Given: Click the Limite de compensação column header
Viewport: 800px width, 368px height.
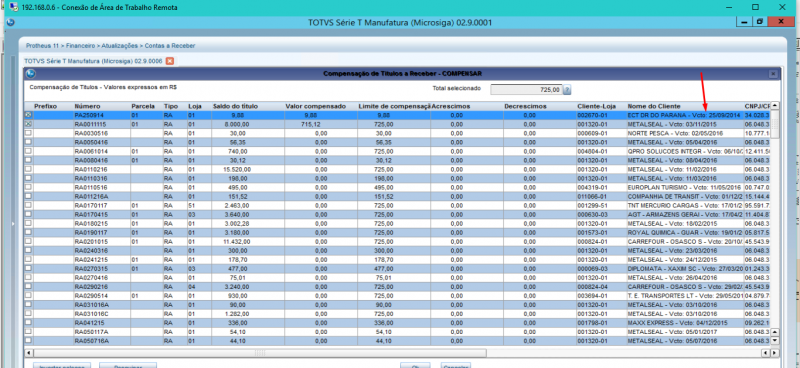Looking at the screenshot, I should 394,106.
